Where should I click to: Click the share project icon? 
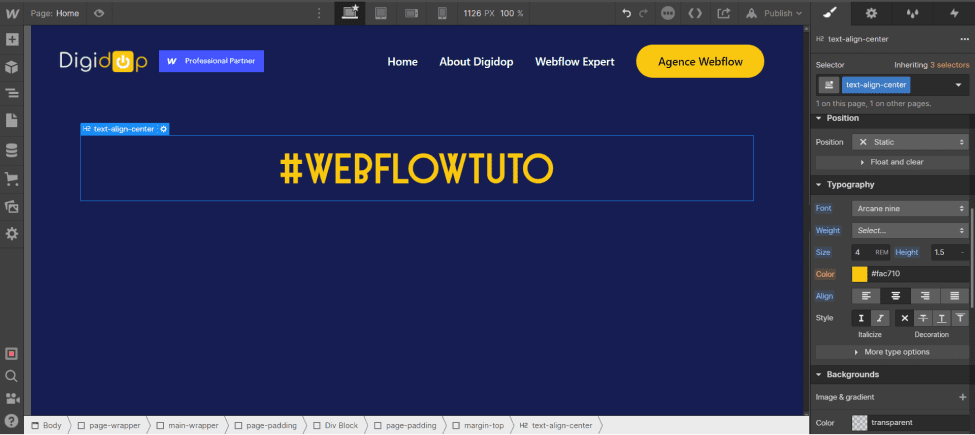724,13
